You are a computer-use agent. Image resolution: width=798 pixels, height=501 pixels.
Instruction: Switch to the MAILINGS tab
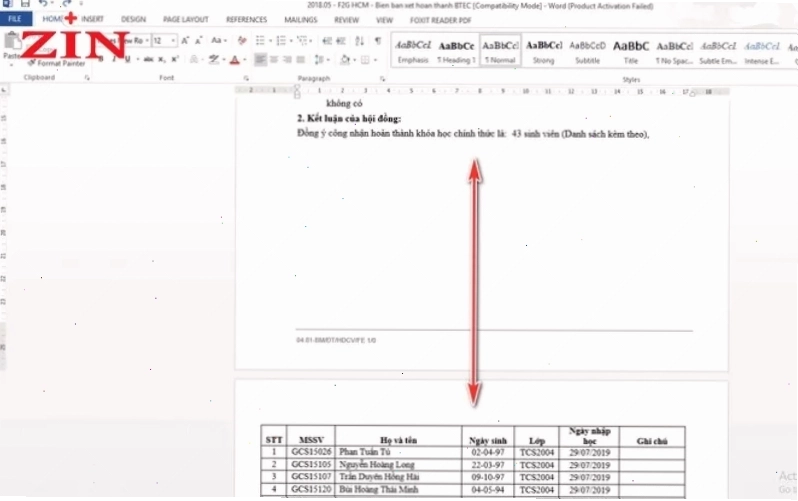[300, 19]
